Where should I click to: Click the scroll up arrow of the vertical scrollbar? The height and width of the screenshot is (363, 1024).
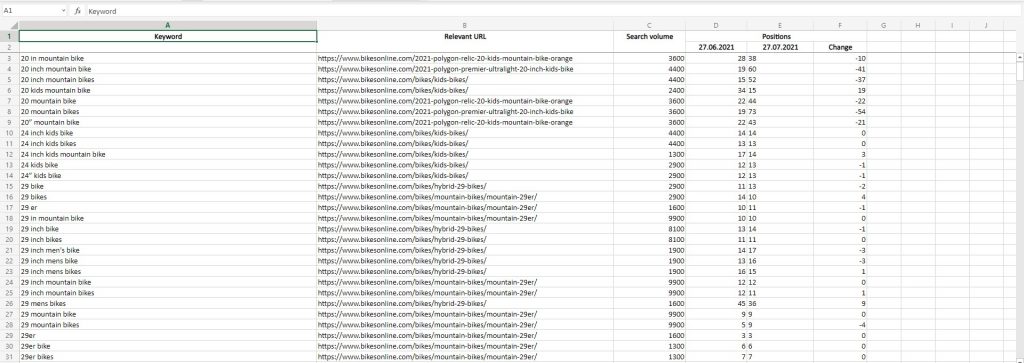point(1019,57)
